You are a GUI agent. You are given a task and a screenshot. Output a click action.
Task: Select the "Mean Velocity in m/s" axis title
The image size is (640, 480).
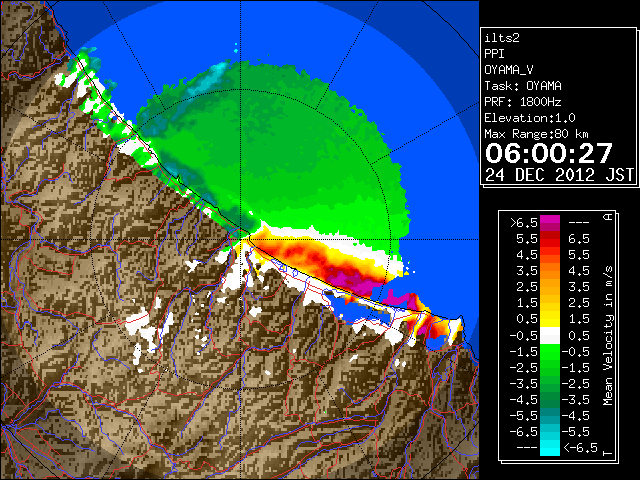pyautogui.click(x=608, y=336)
